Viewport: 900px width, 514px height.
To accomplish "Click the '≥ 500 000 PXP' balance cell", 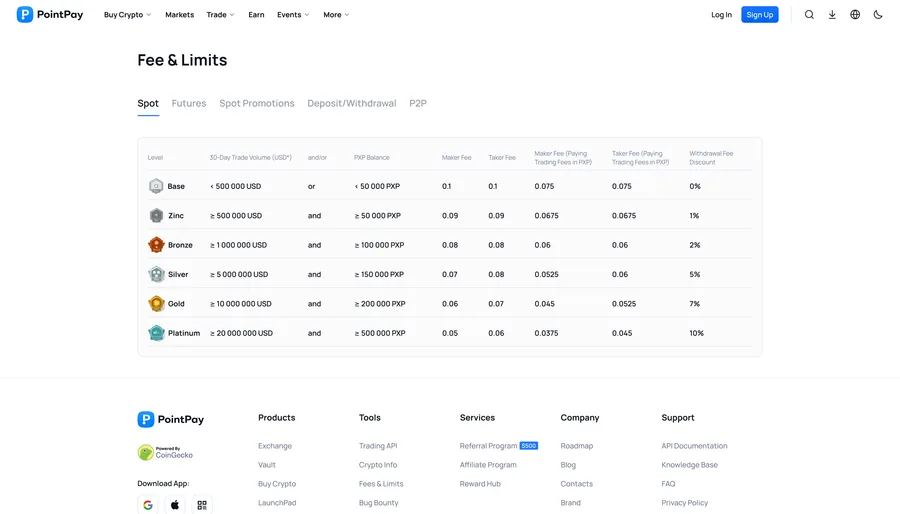I will tap(380, 333).
